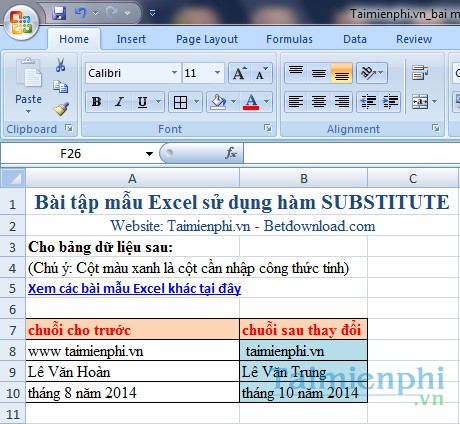Viewport: 460px width, 424px height.
Task: Click the Name Box showing F26
Action: (x=71, y=154)
